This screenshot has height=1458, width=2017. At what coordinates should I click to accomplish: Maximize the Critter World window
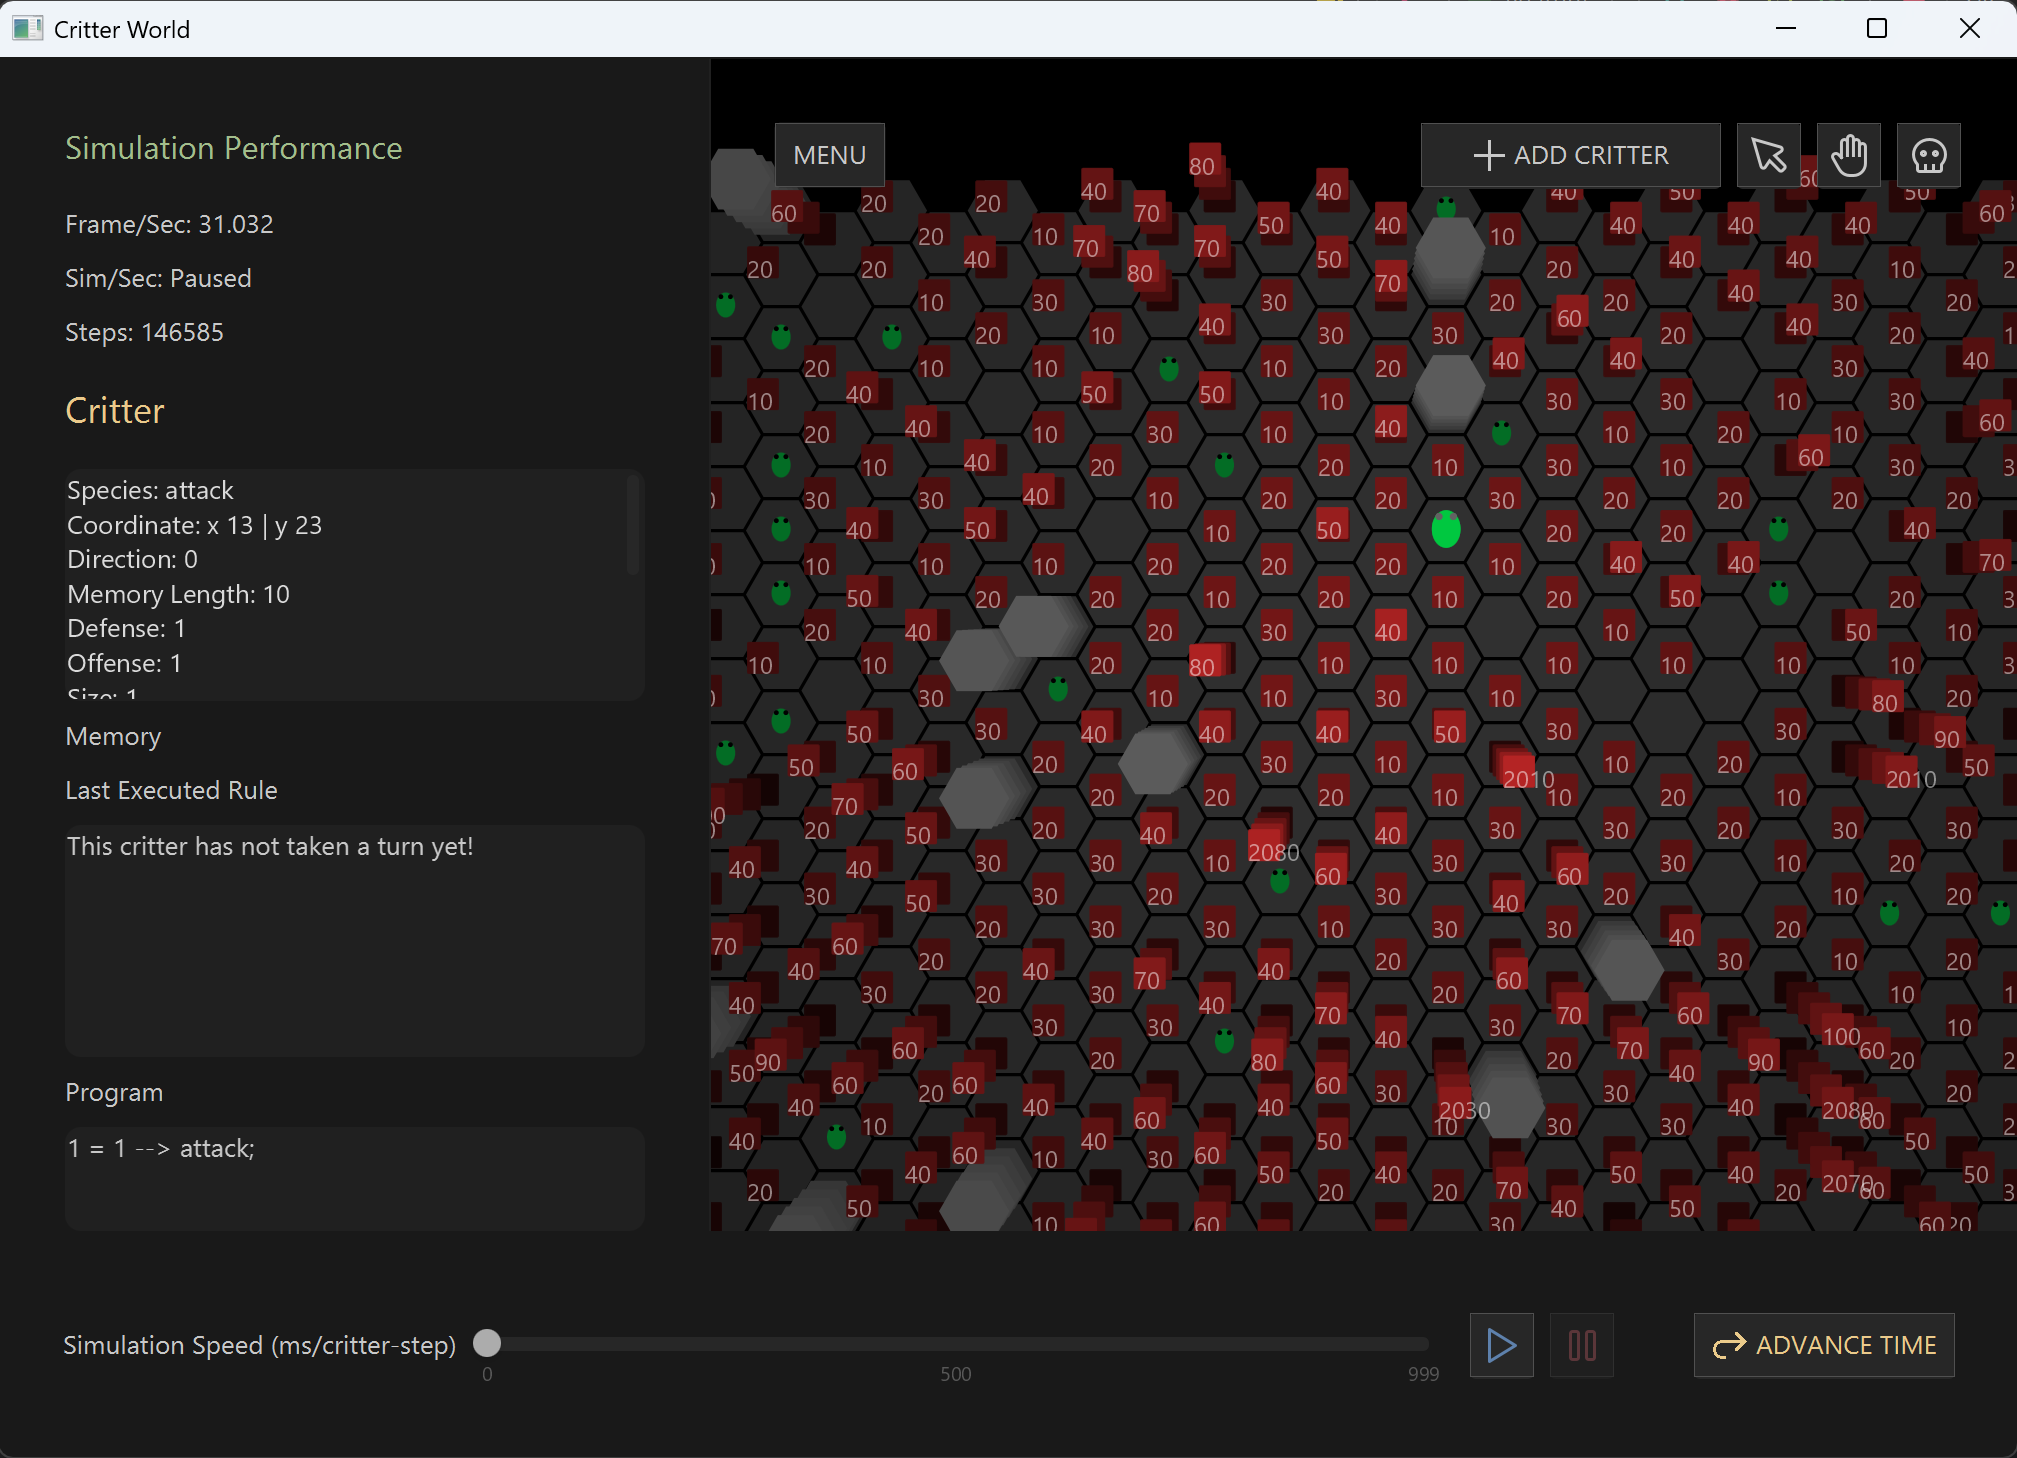click(x=1877, y=29)
